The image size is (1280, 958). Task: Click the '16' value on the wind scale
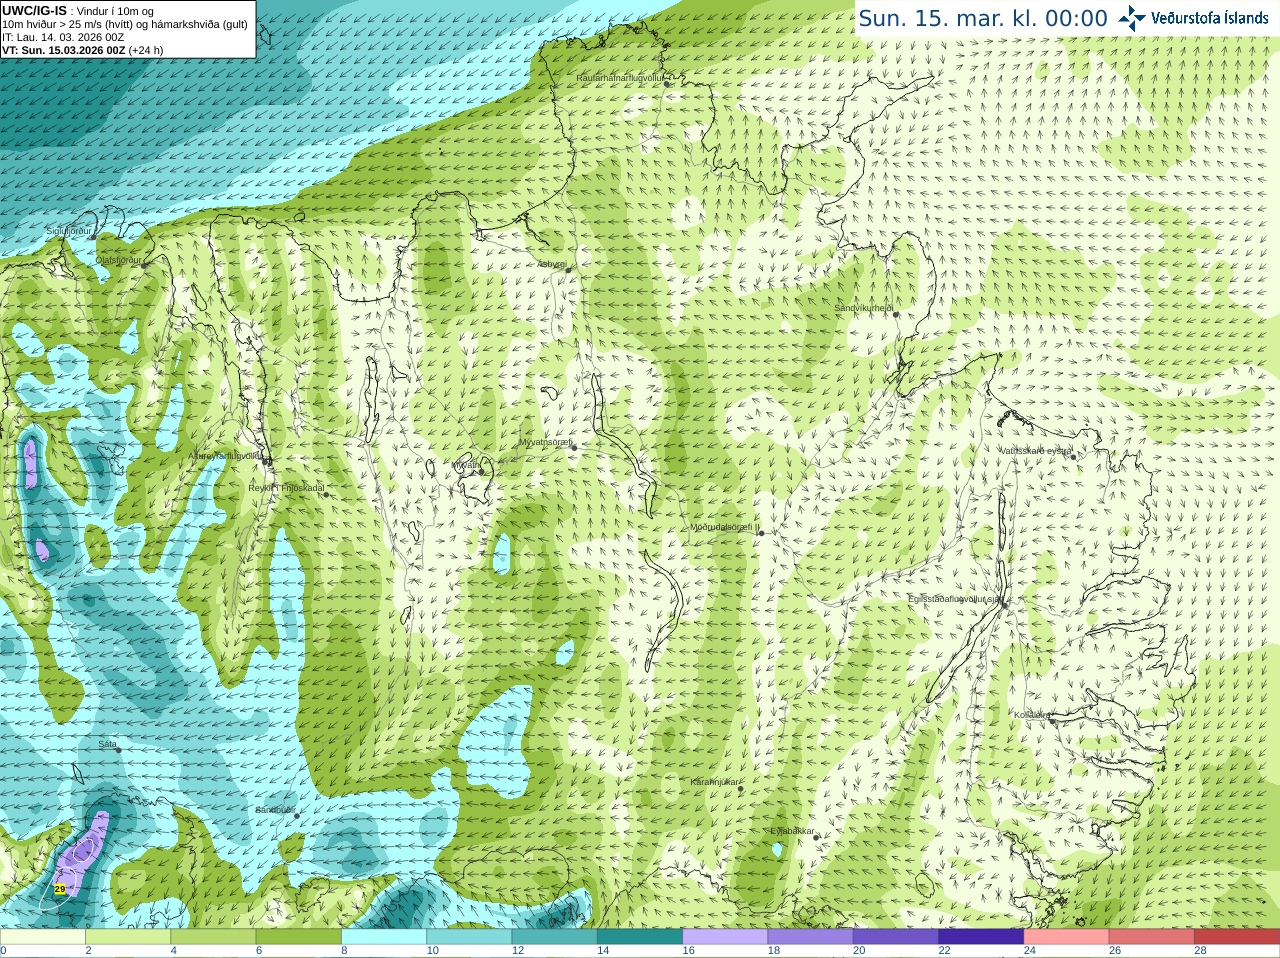688,951
